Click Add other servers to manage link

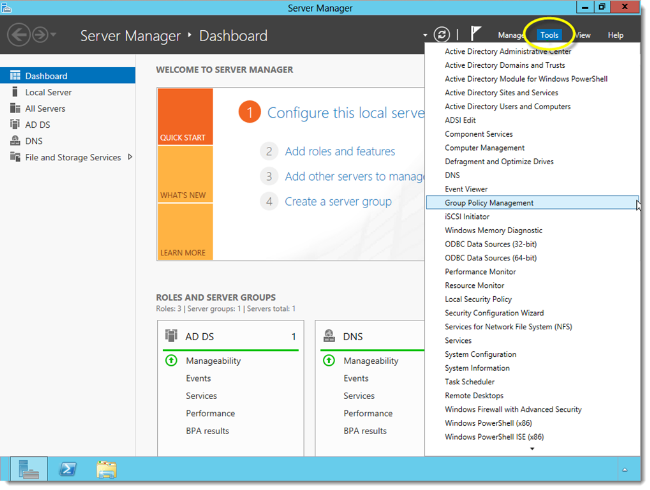click(x=354, y=177)
